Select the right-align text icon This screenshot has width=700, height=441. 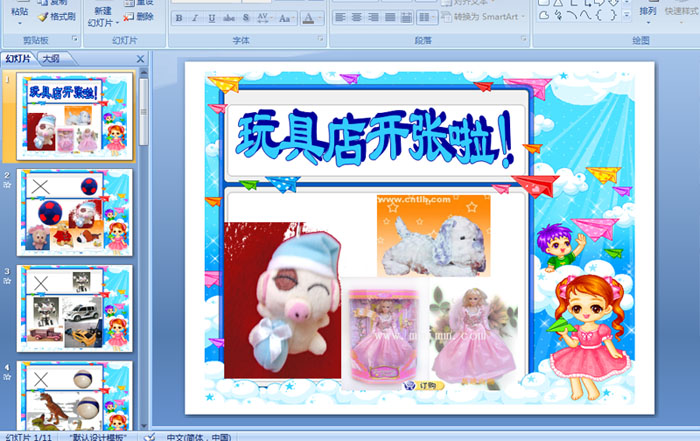(374, 18)
